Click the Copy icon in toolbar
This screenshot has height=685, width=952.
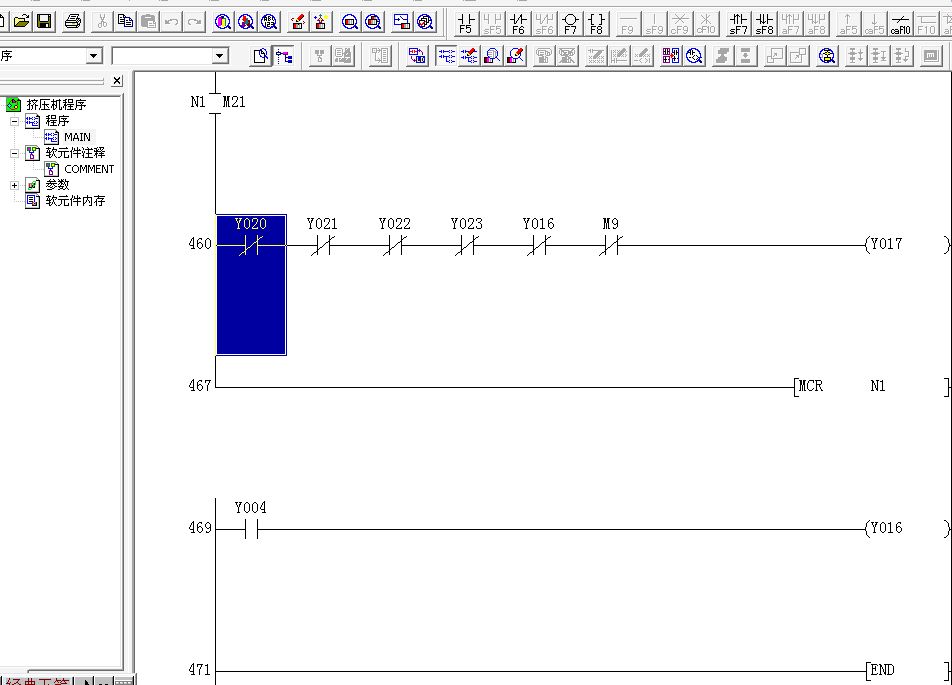pyautogui.click(x=125, y=21)
